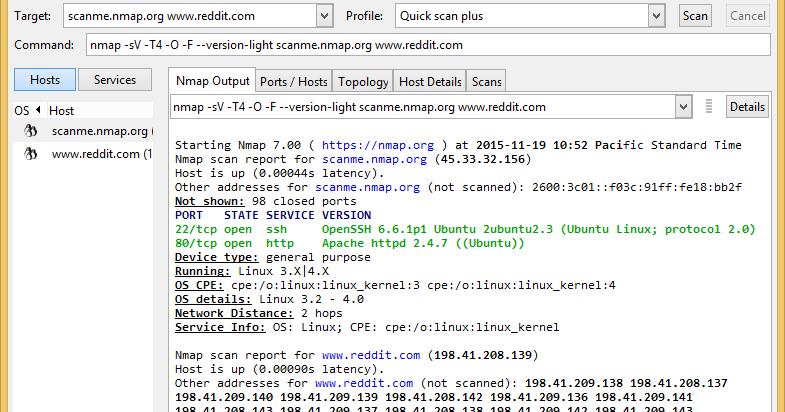Click the IP address 198.41.208.139 in parentheses

tap(483, 355)
